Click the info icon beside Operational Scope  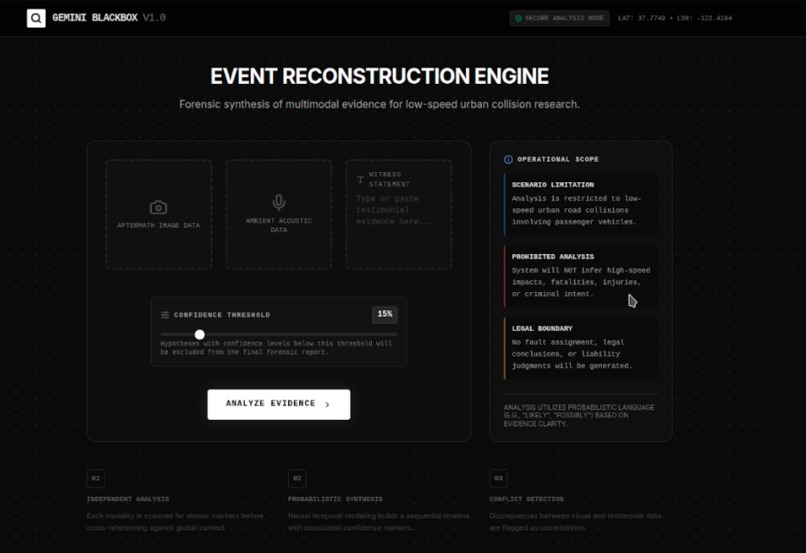(508, 159)
